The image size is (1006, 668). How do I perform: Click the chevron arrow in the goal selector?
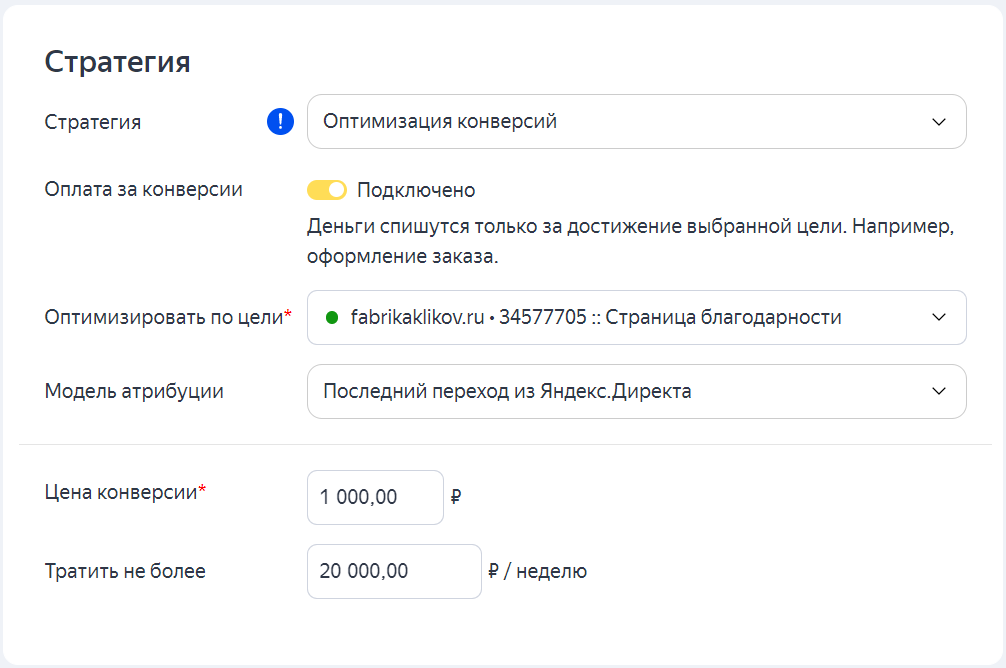(938, 318)
